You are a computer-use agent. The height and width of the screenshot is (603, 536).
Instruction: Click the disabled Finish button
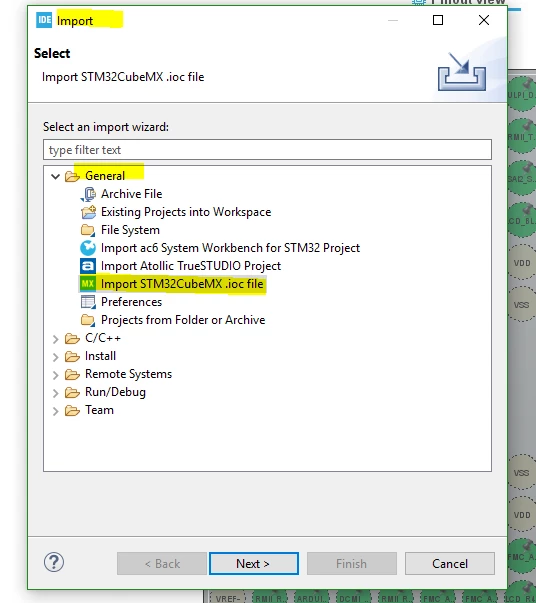pos(351,564)
